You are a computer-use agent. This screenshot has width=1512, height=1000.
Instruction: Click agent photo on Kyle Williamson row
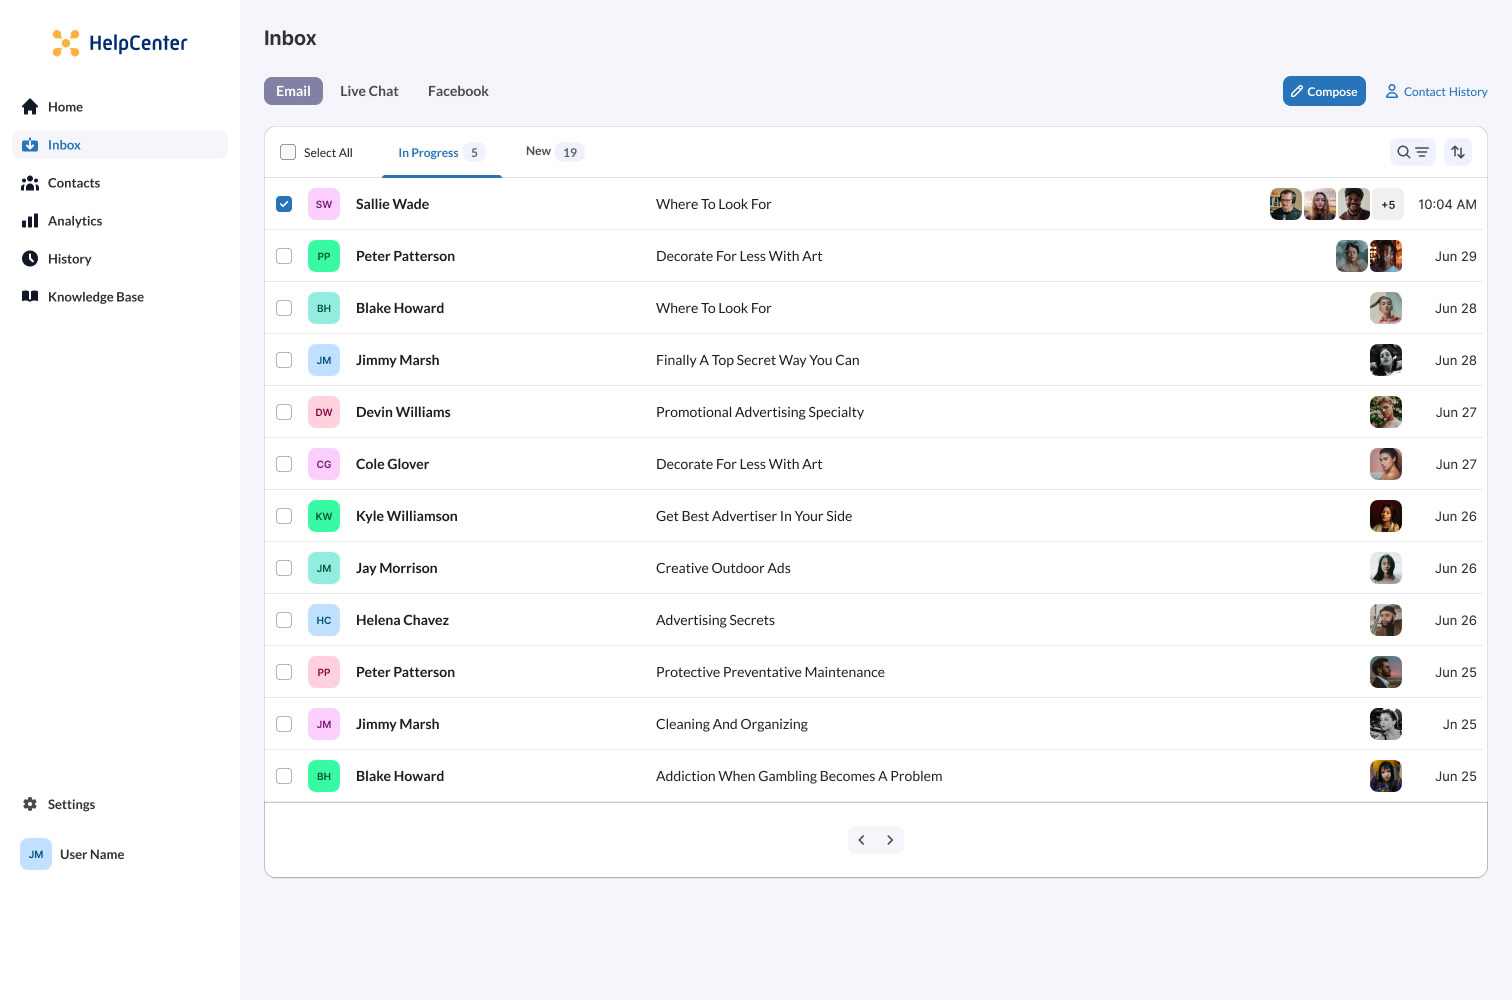point(1386,516)
